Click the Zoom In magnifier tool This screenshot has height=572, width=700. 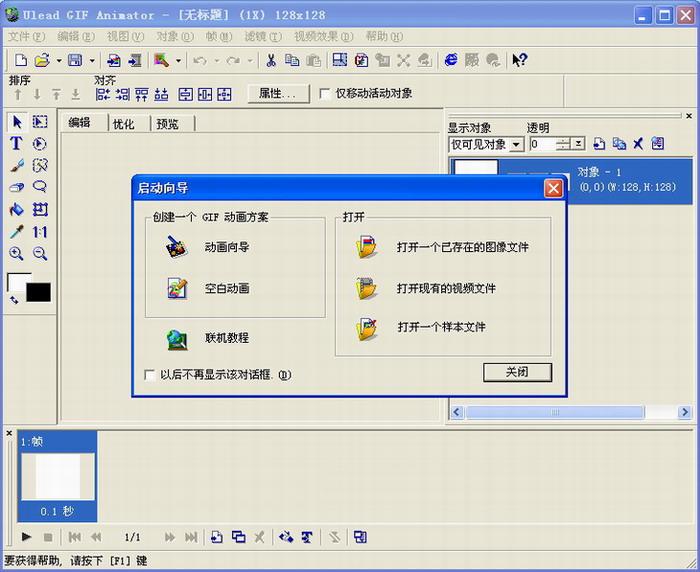(x=17, y=254)
